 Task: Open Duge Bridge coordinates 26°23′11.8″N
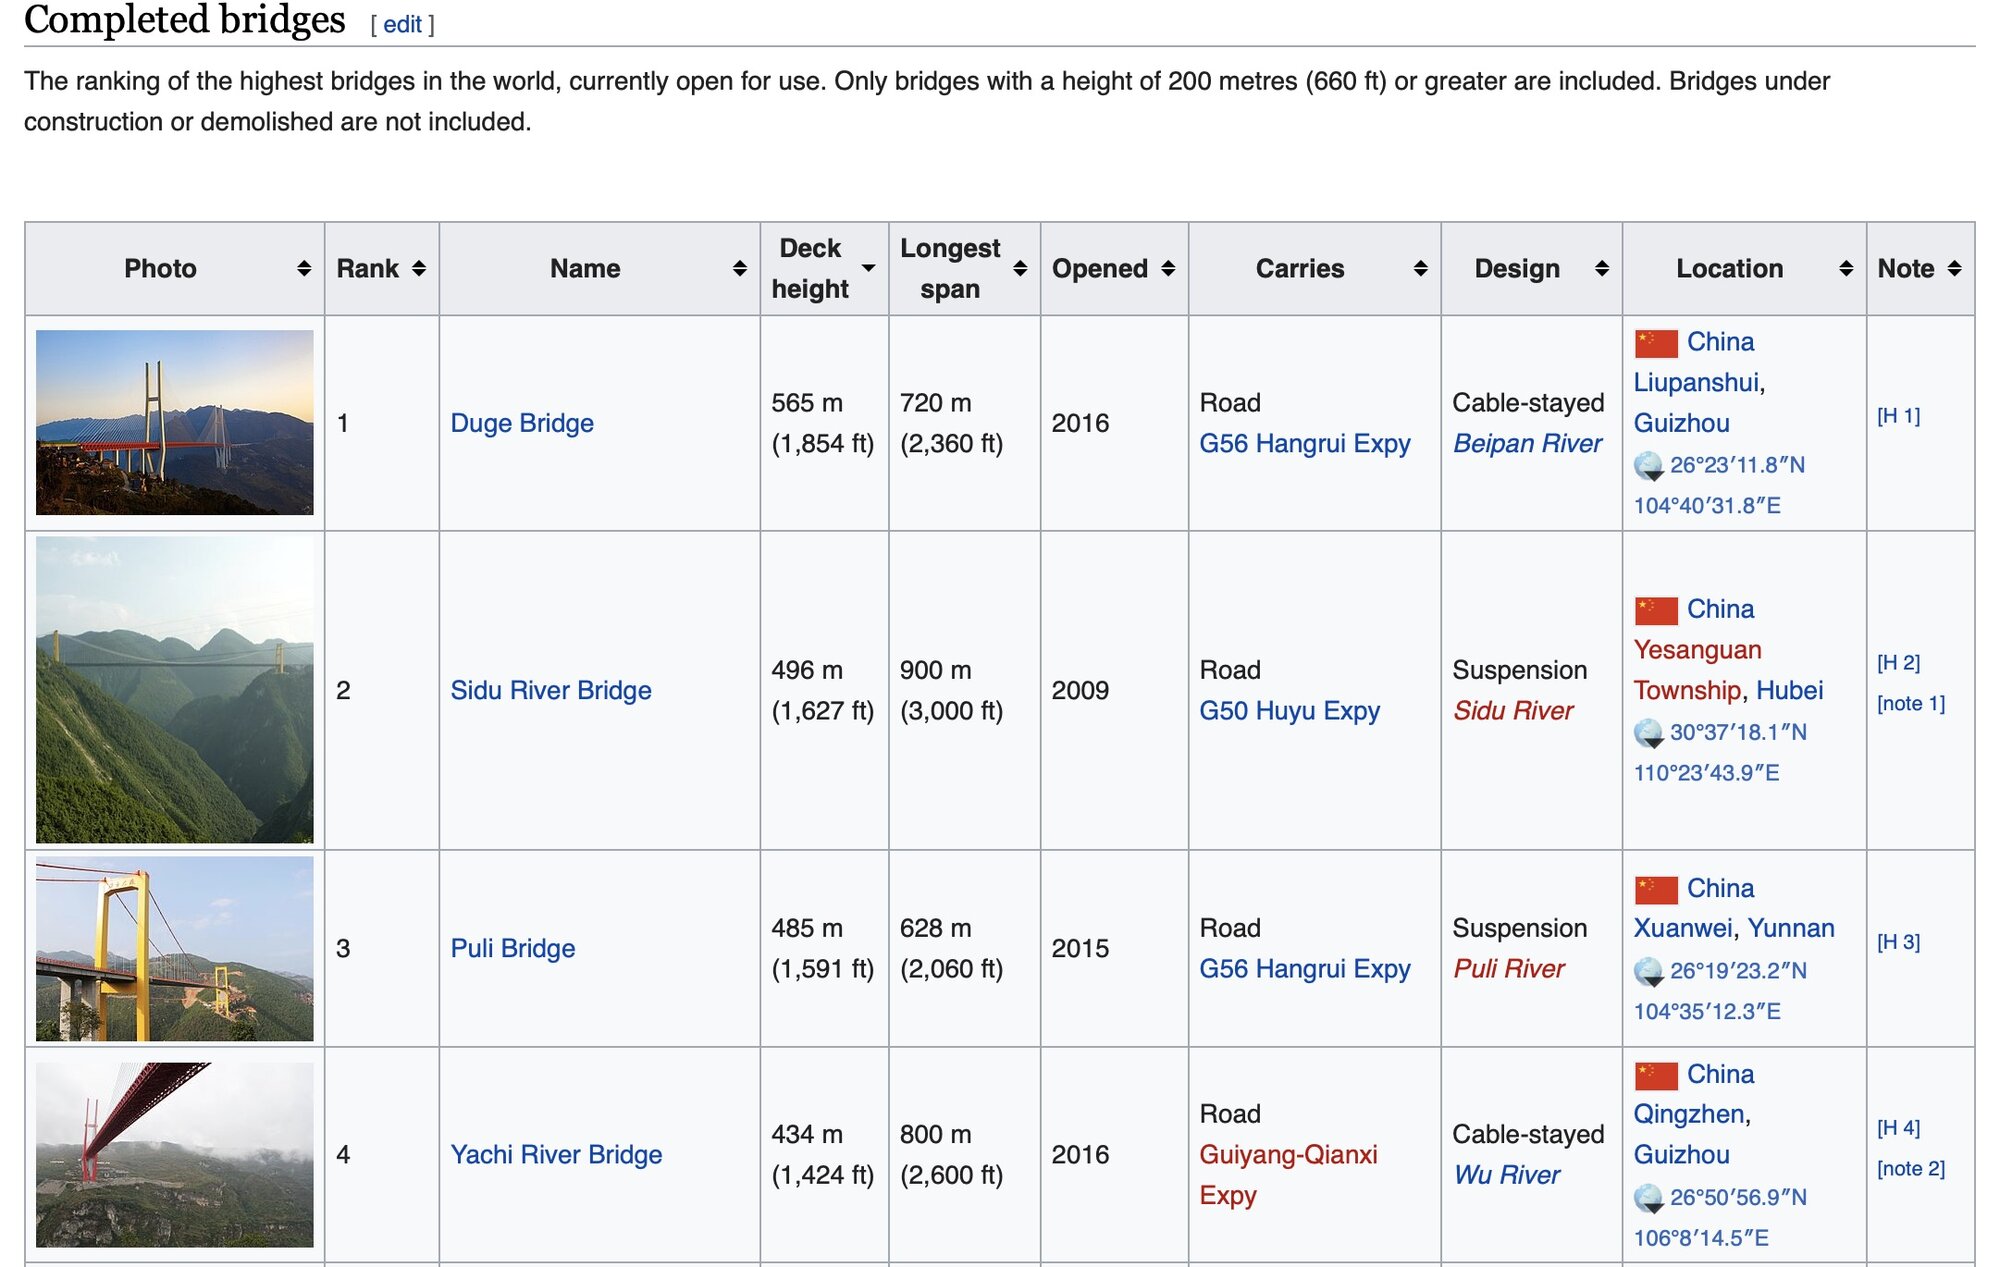click(1738, 465)
